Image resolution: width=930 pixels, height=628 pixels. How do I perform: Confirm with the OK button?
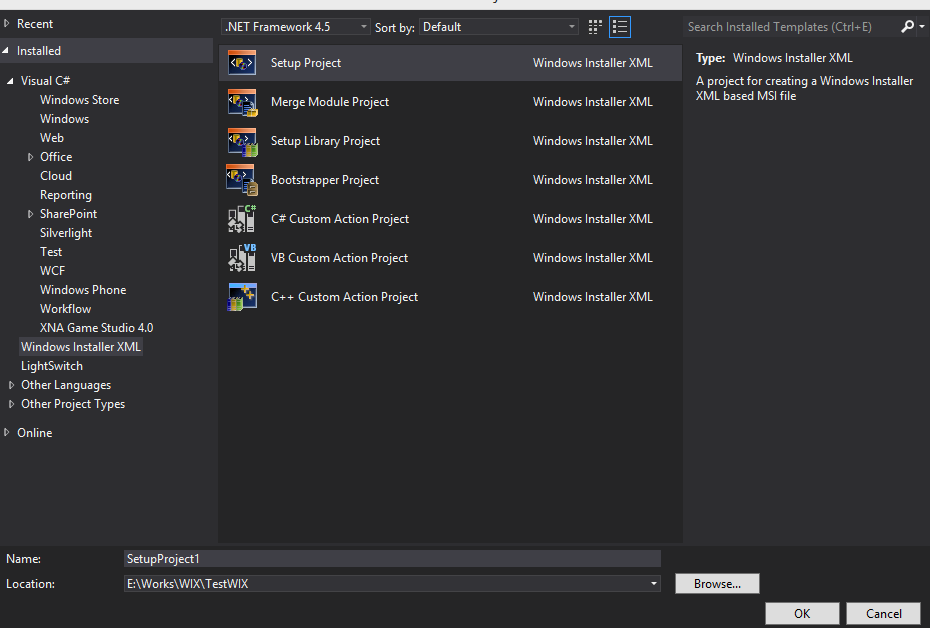[x=802, y=613]
